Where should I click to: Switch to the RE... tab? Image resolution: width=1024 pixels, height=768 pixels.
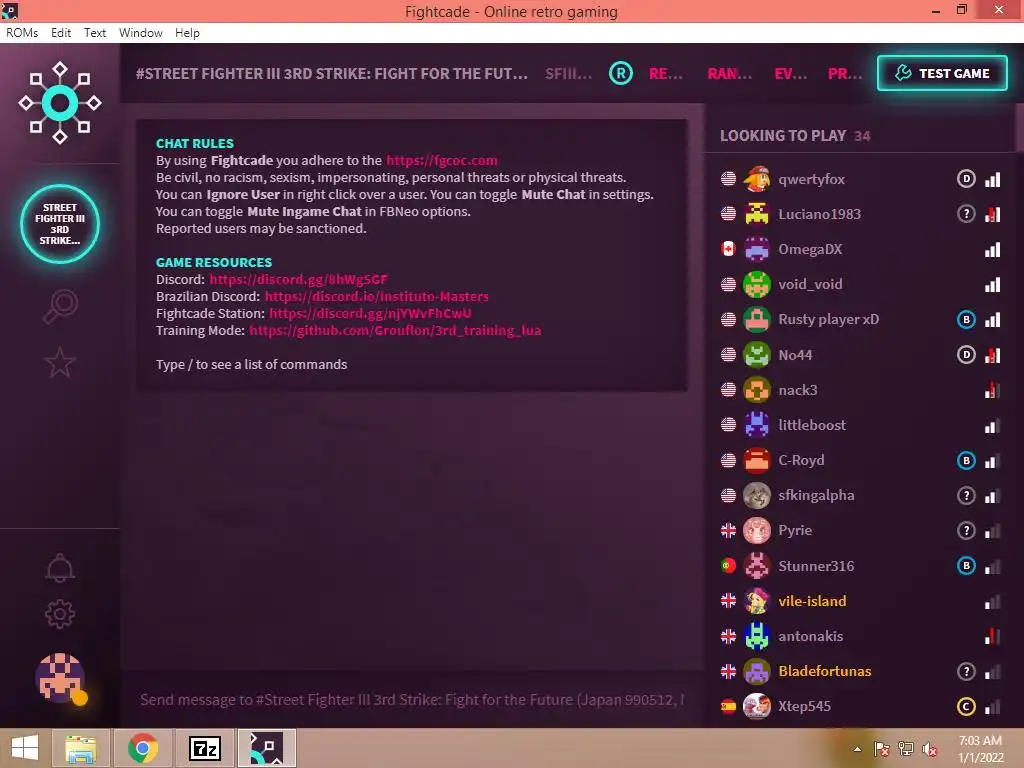click(665, 74)
